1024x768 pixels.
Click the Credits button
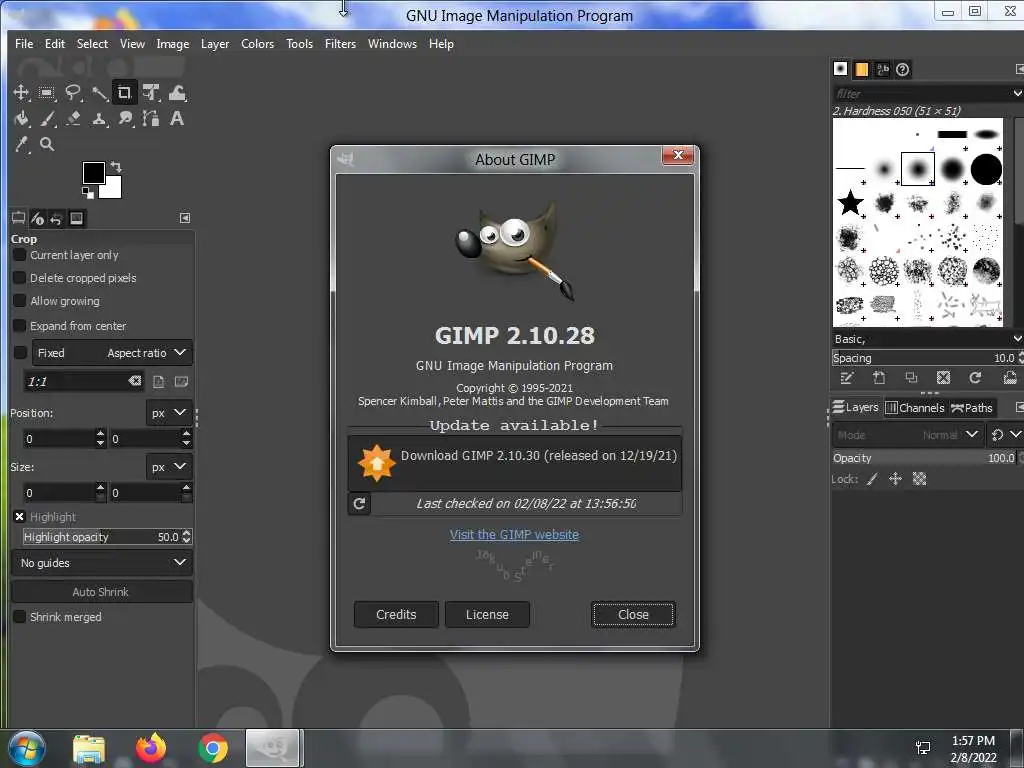pos(396,615)
